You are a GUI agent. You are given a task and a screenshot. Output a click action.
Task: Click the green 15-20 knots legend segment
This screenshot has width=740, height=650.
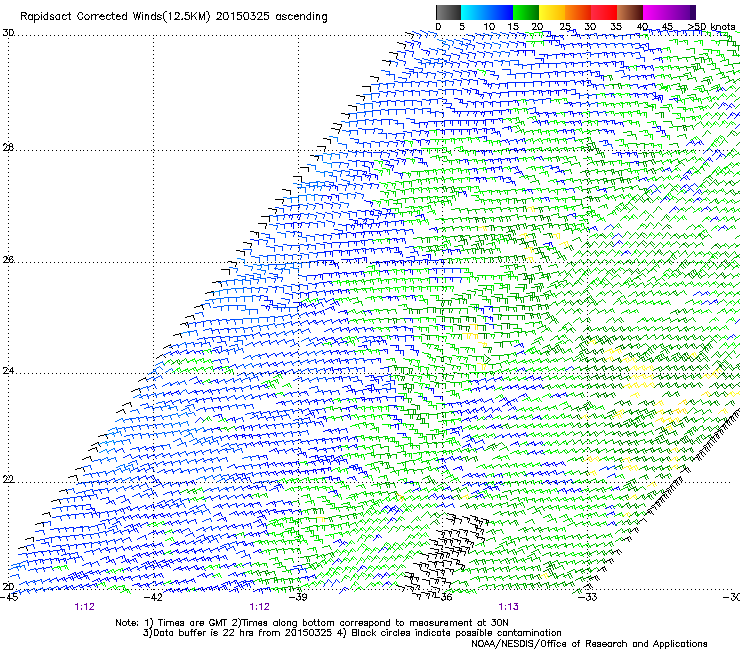pos(526,12)
